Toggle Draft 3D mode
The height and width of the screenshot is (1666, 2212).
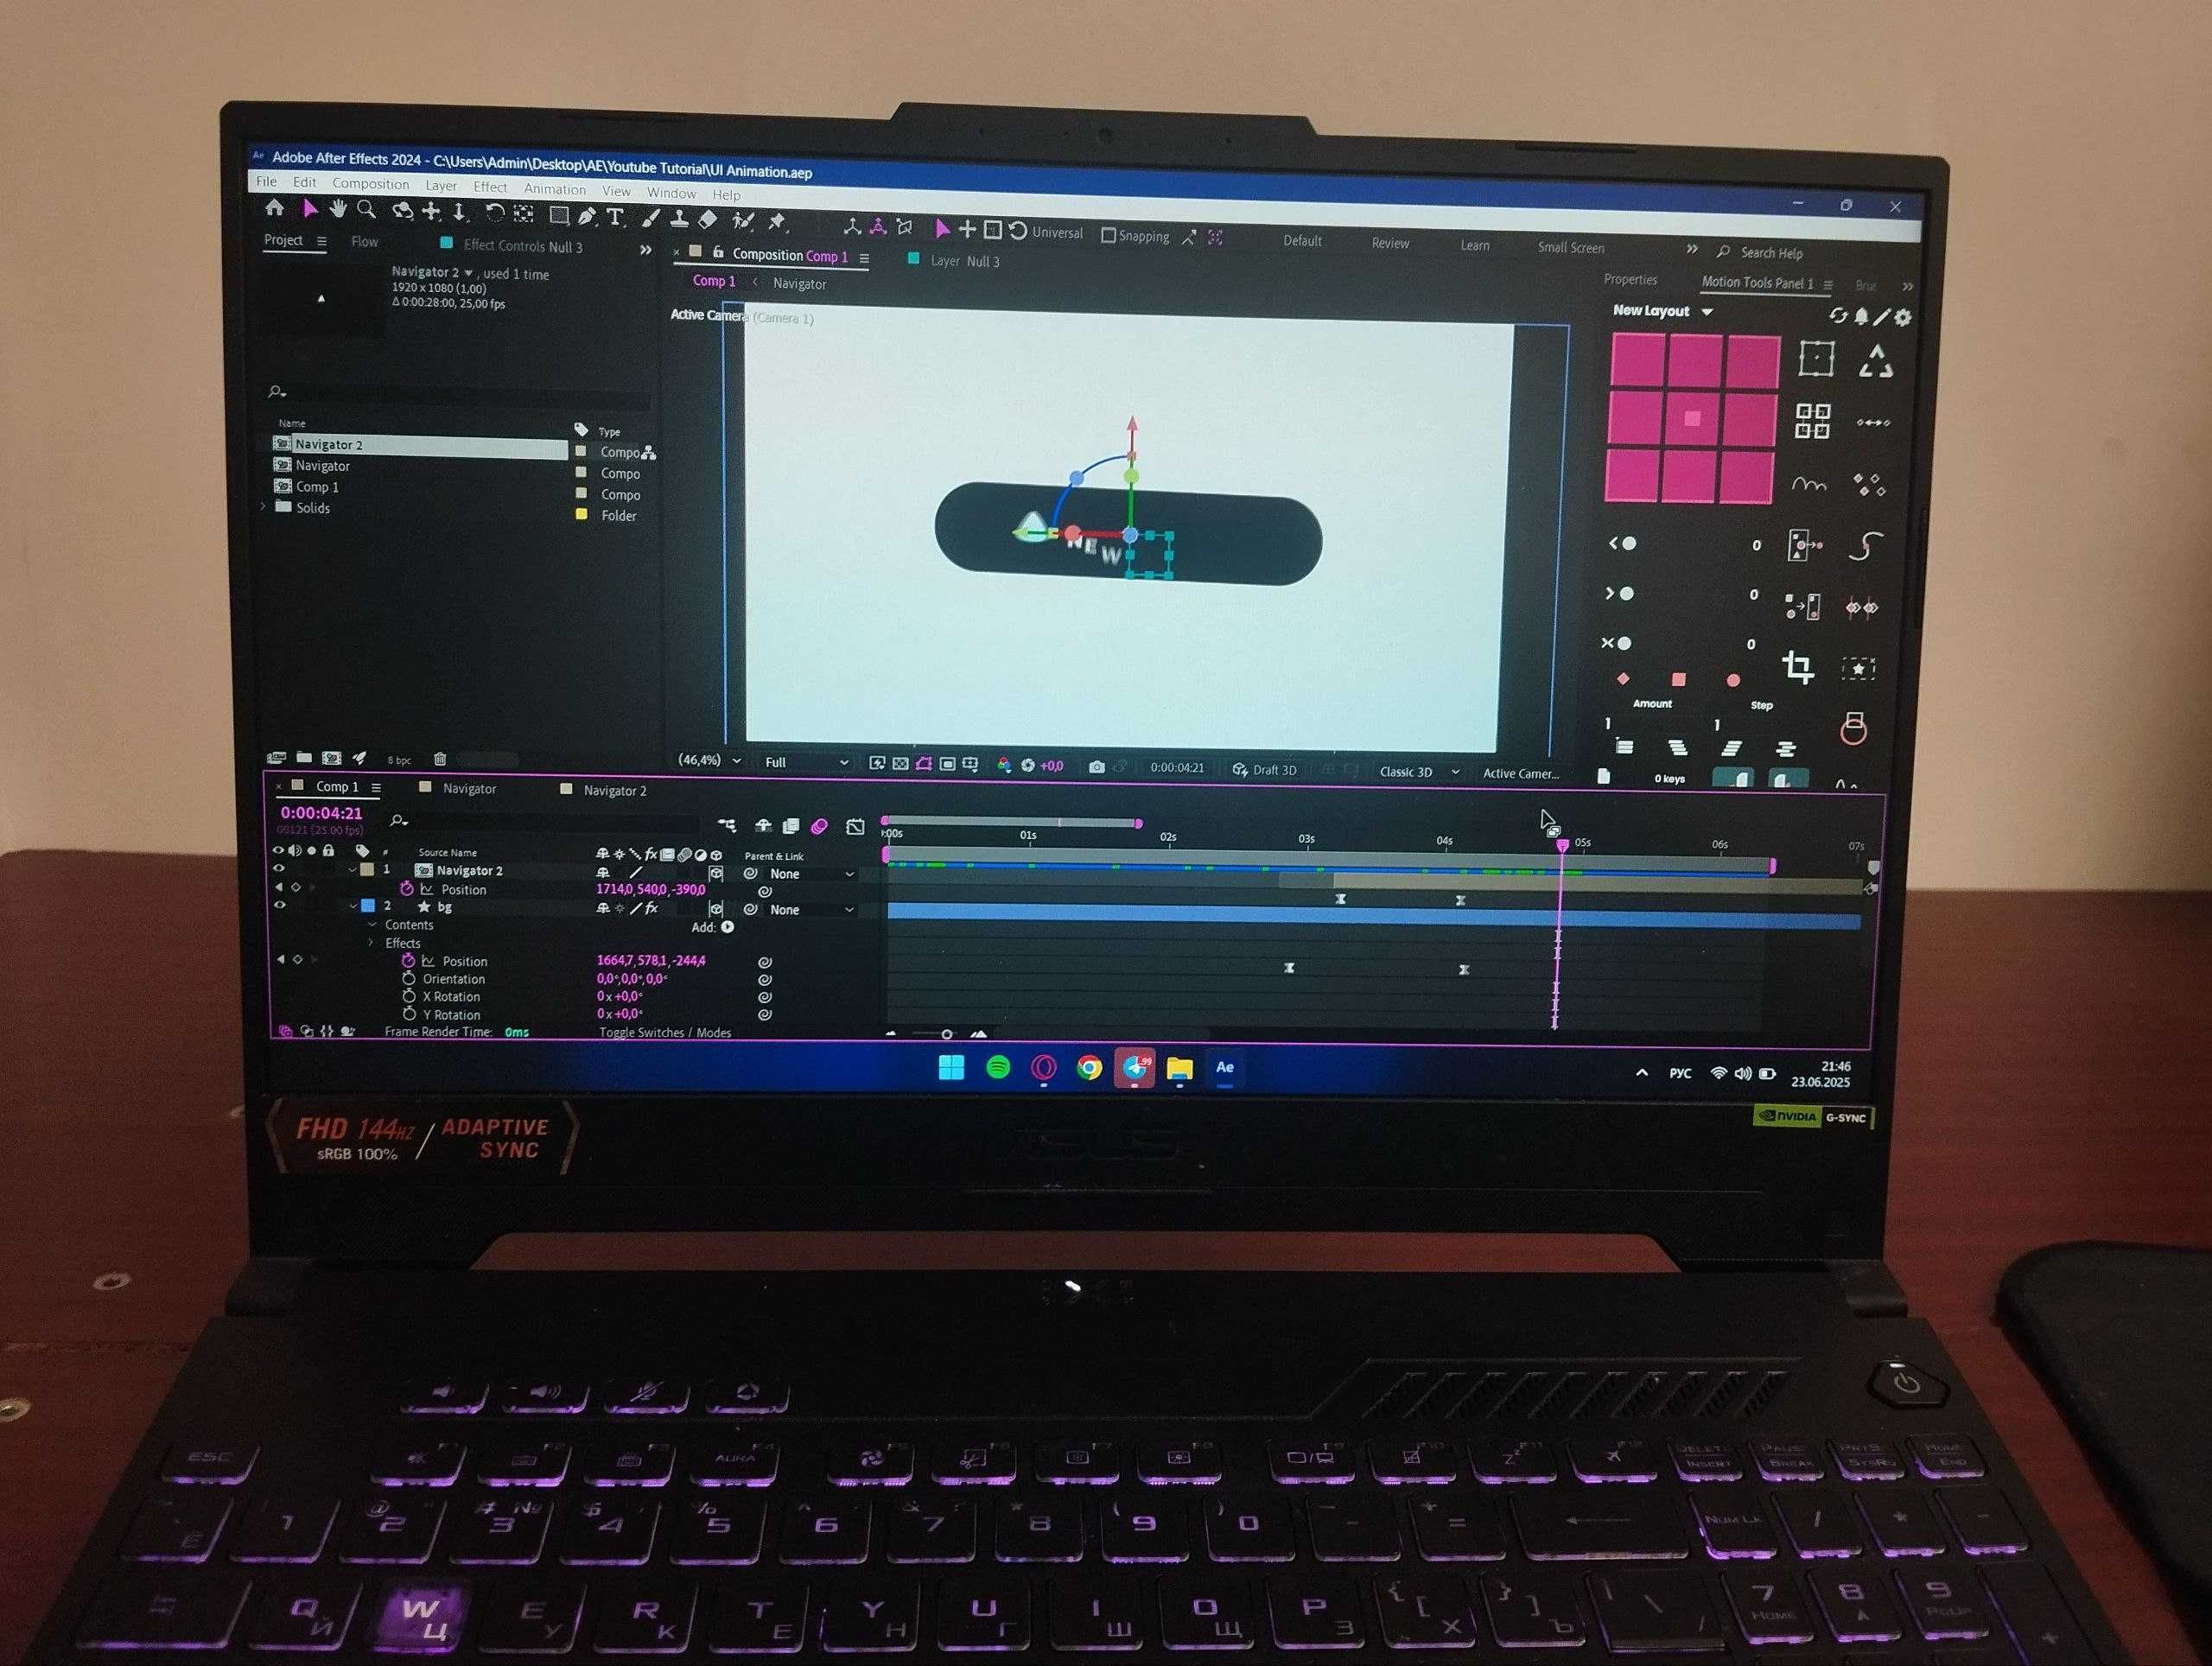[1265, 769]
